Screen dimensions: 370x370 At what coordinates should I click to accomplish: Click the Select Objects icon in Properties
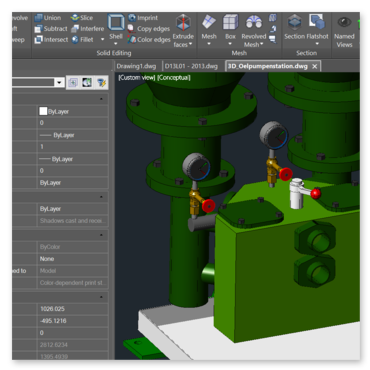tap(87, 83)
